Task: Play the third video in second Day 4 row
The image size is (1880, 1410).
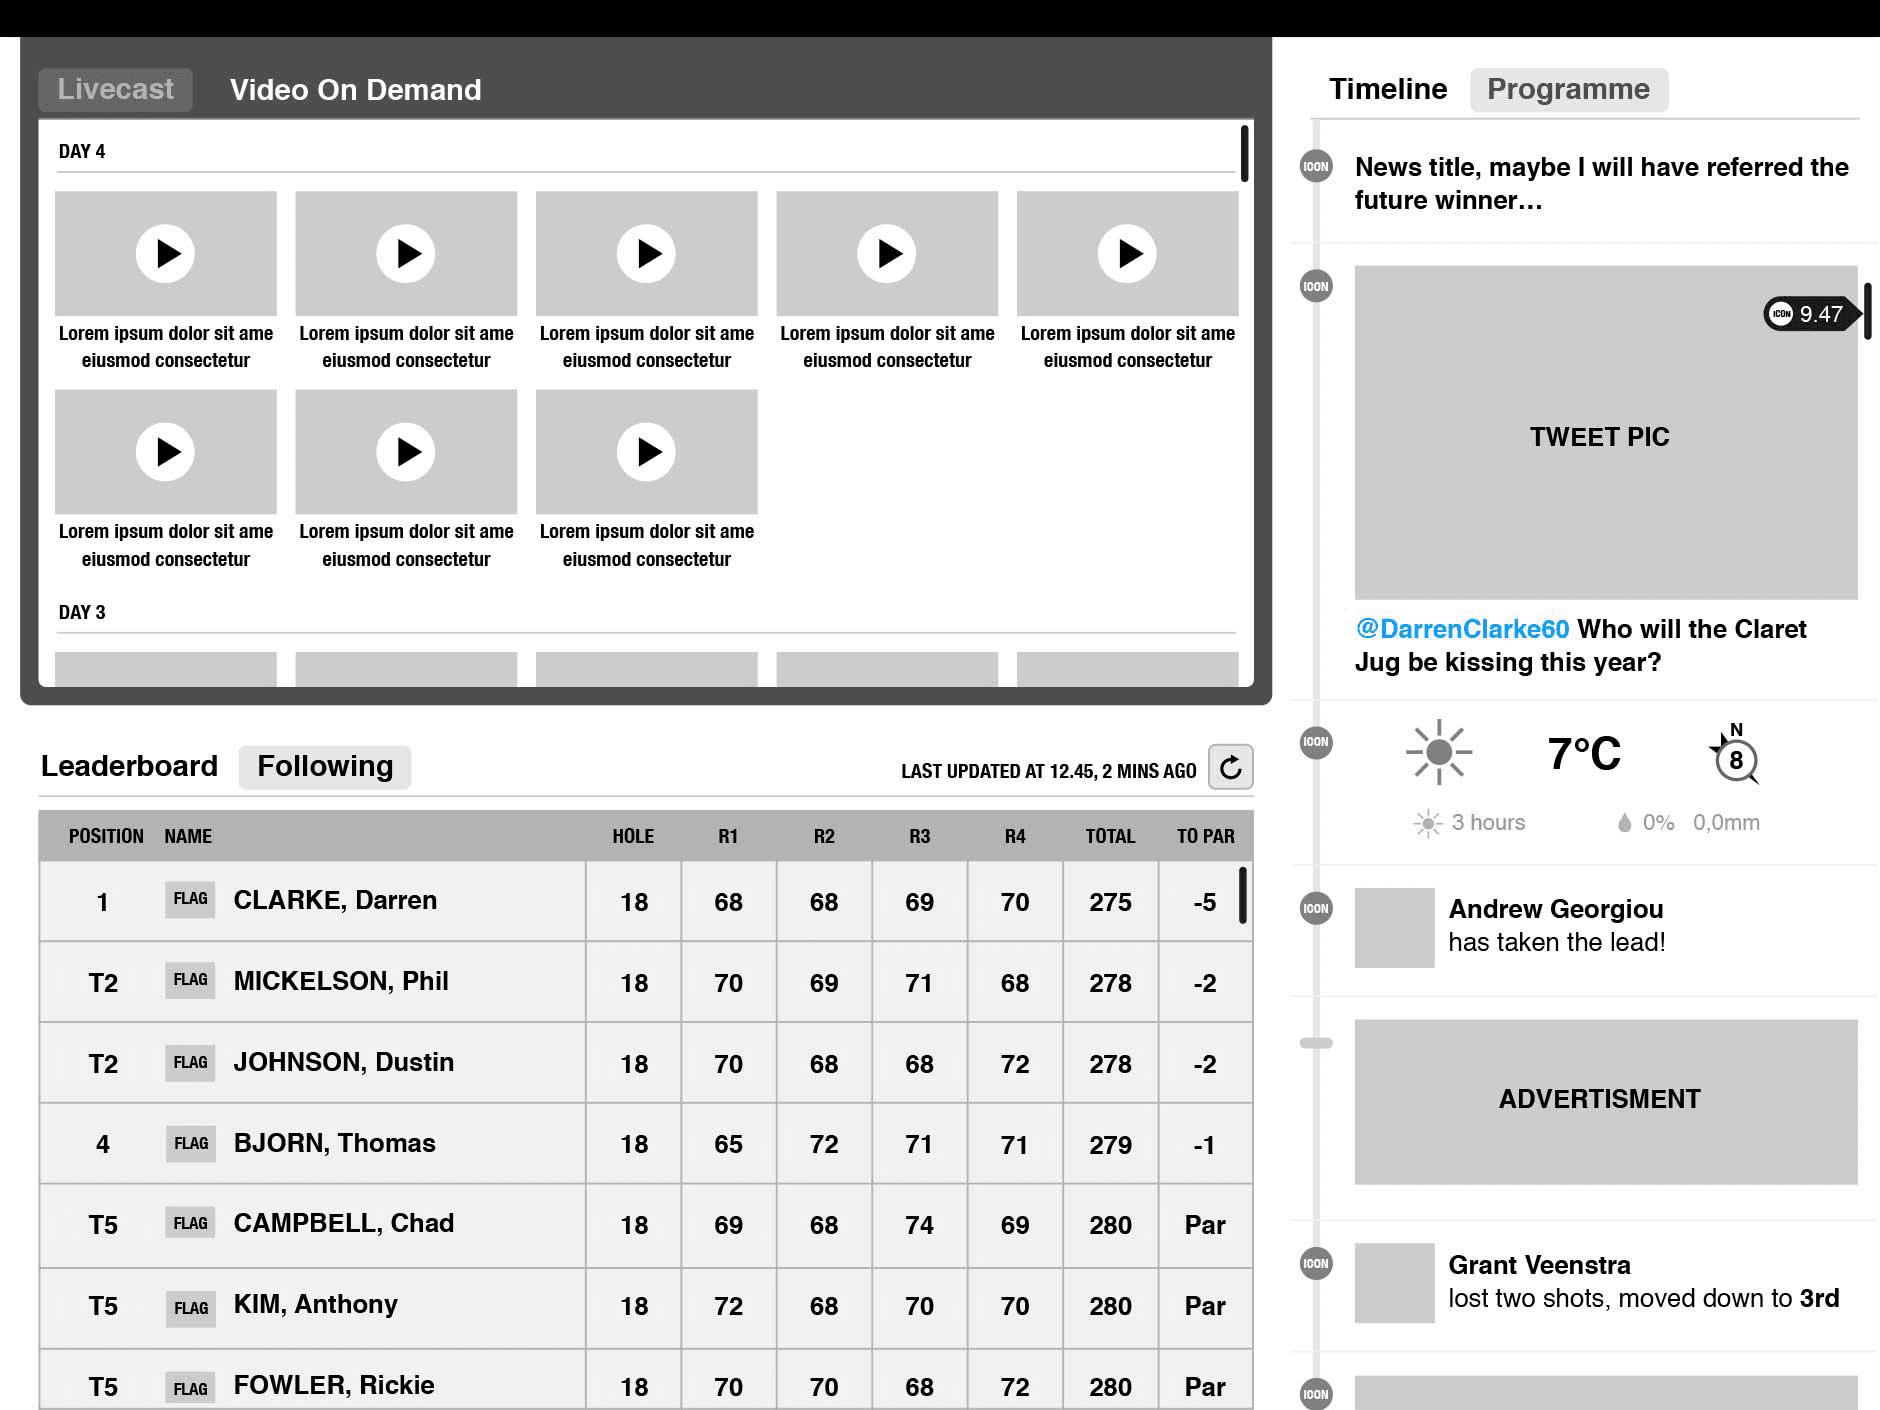Action: [647, 451]
